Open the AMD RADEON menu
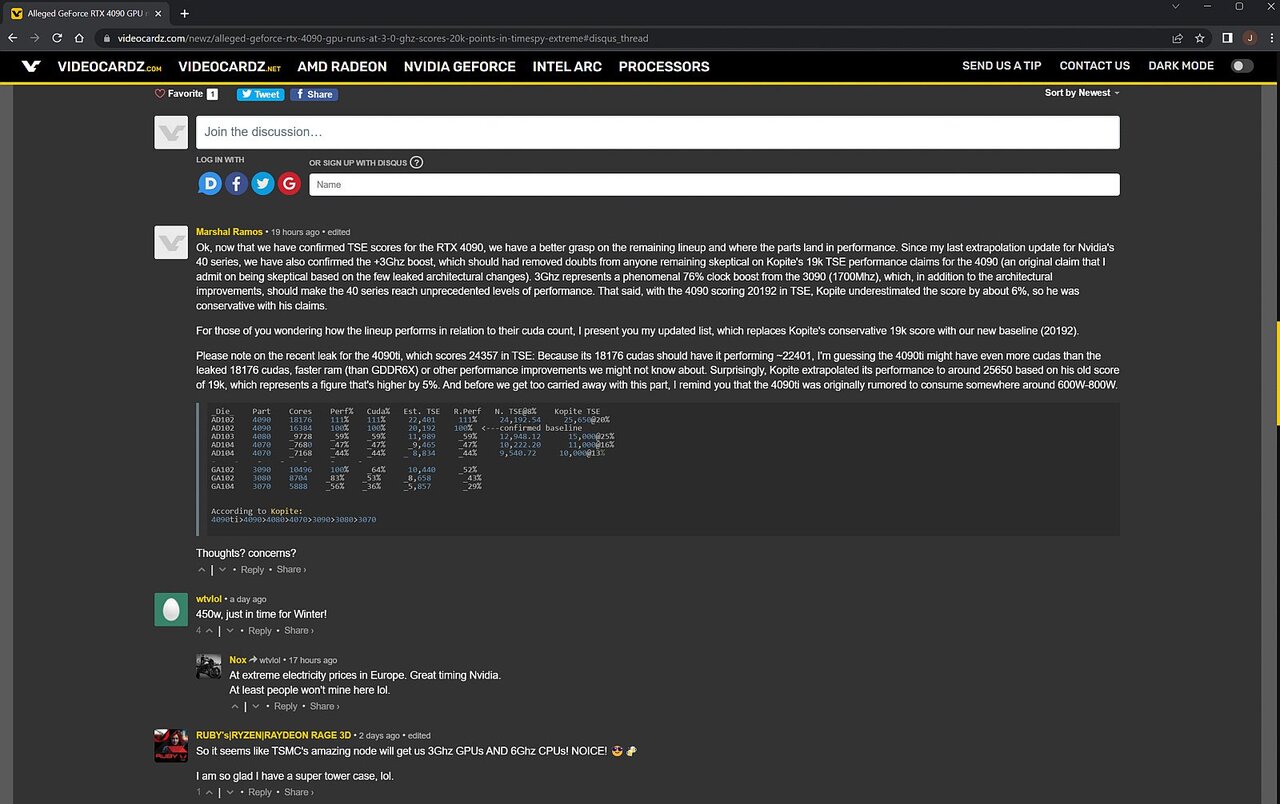 coord(342,66)
